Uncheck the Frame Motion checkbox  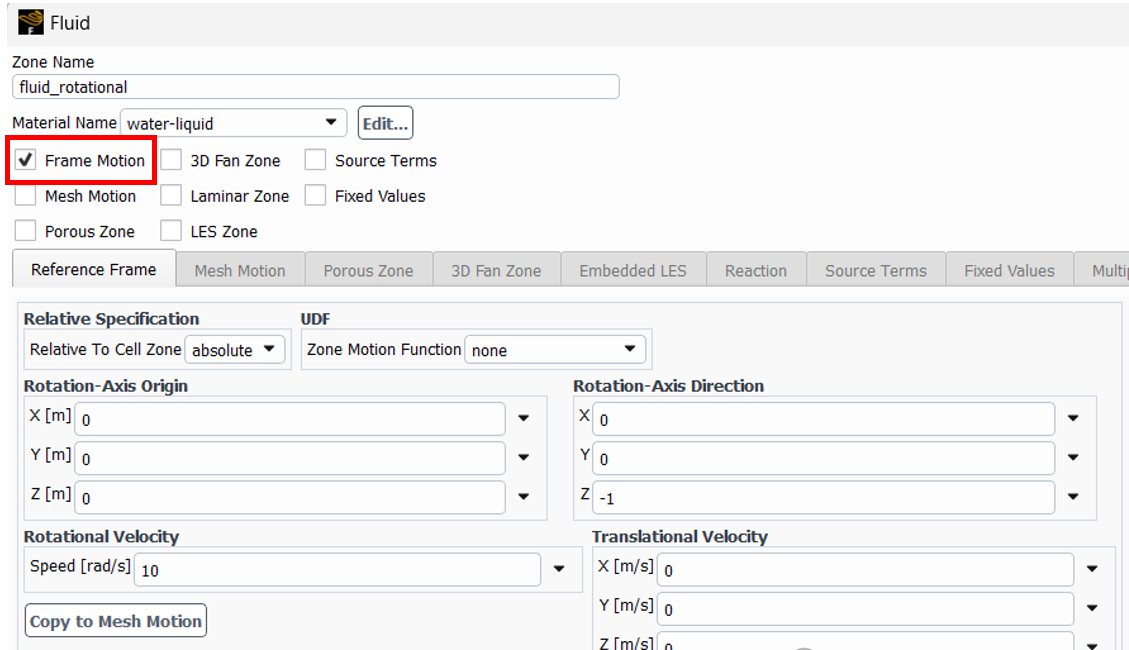click(x=26, y=161)
